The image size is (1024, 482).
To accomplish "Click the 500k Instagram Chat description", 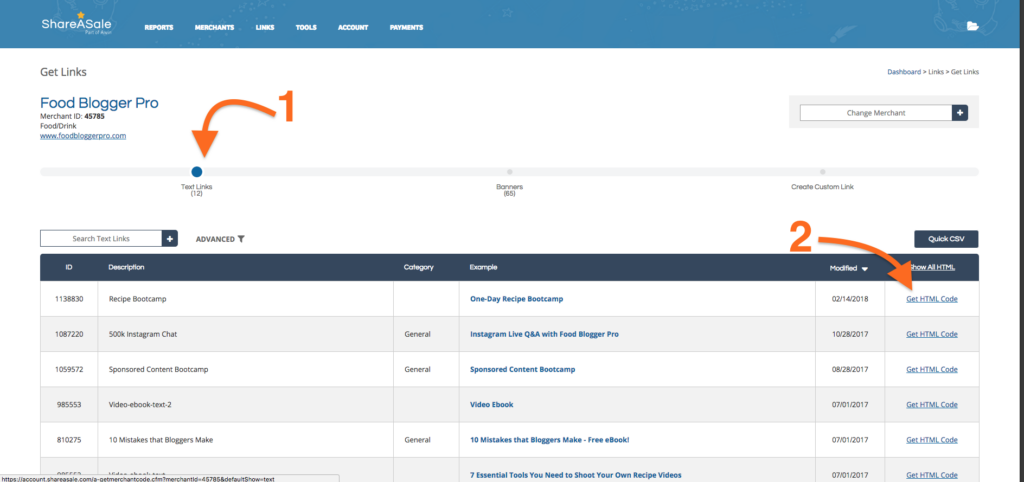I will 143,334.
